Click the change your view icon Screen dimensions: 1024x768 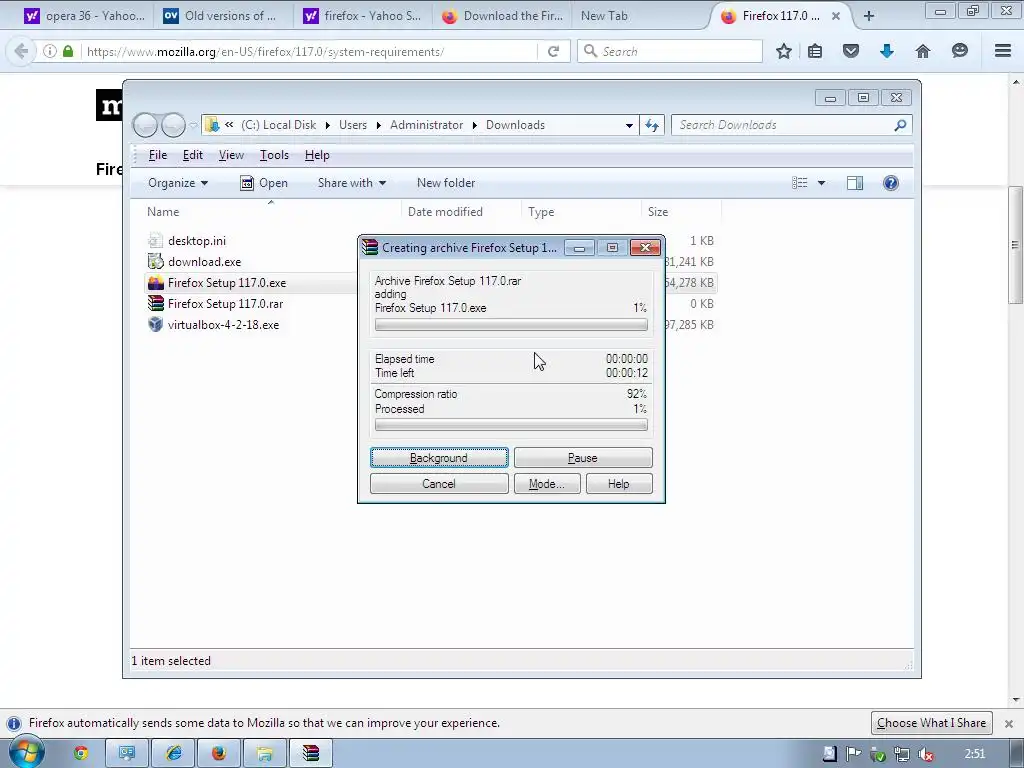coord(800,183)
